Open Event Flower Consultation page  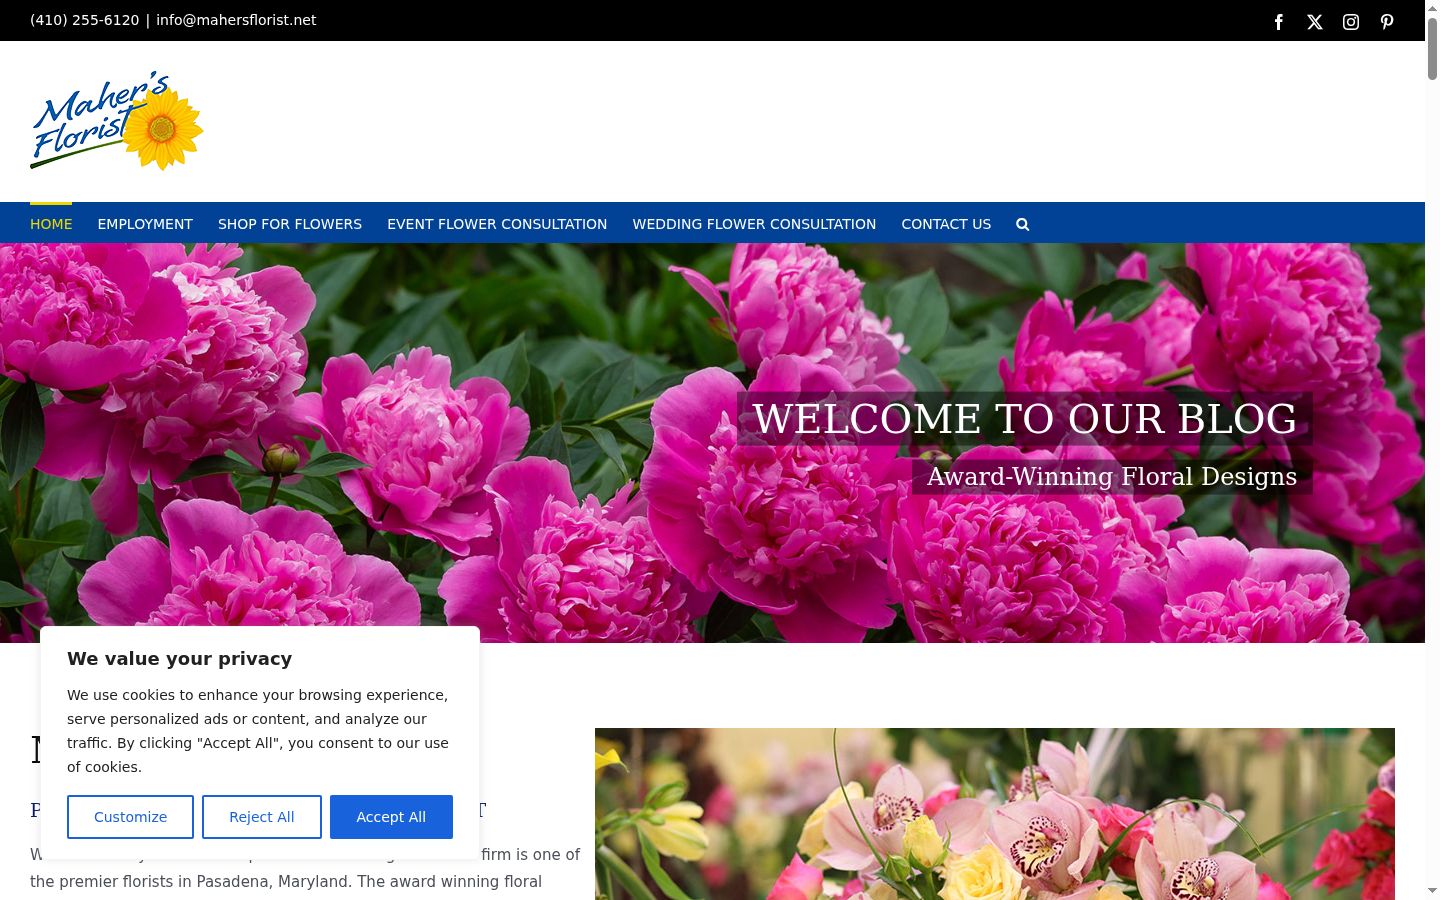click(497, 224)
